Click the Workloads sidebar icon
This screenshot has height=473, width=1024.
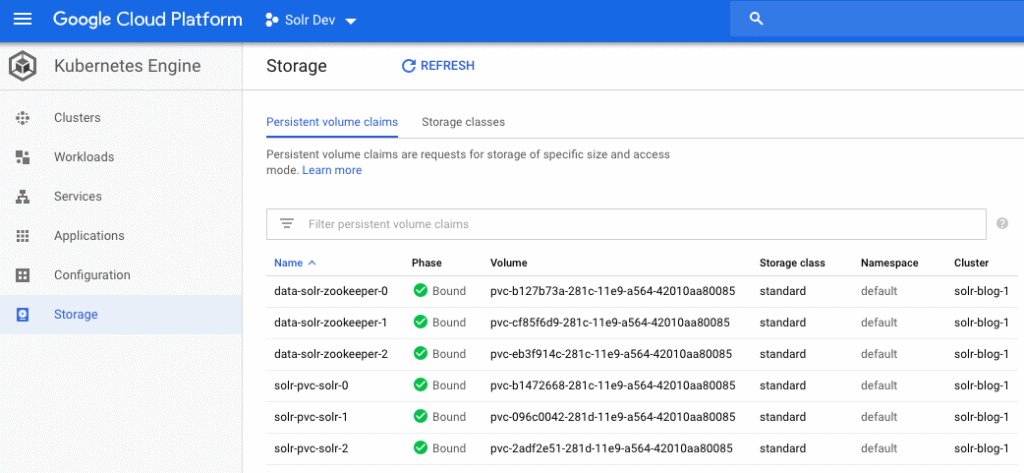pyautogui.click(x=23, y=157)
